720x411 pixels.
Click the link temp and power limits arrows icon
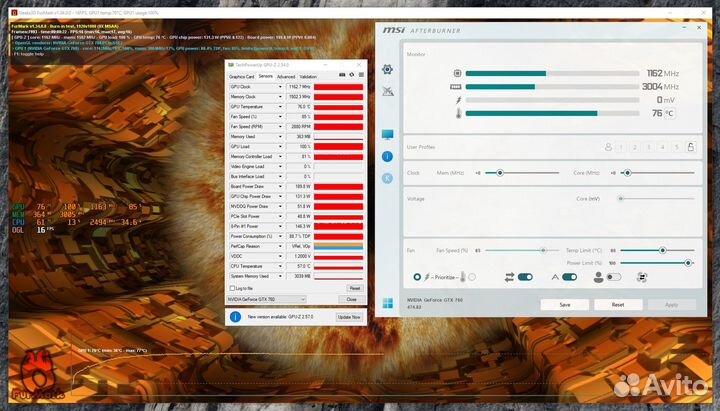tap(509, 277)
